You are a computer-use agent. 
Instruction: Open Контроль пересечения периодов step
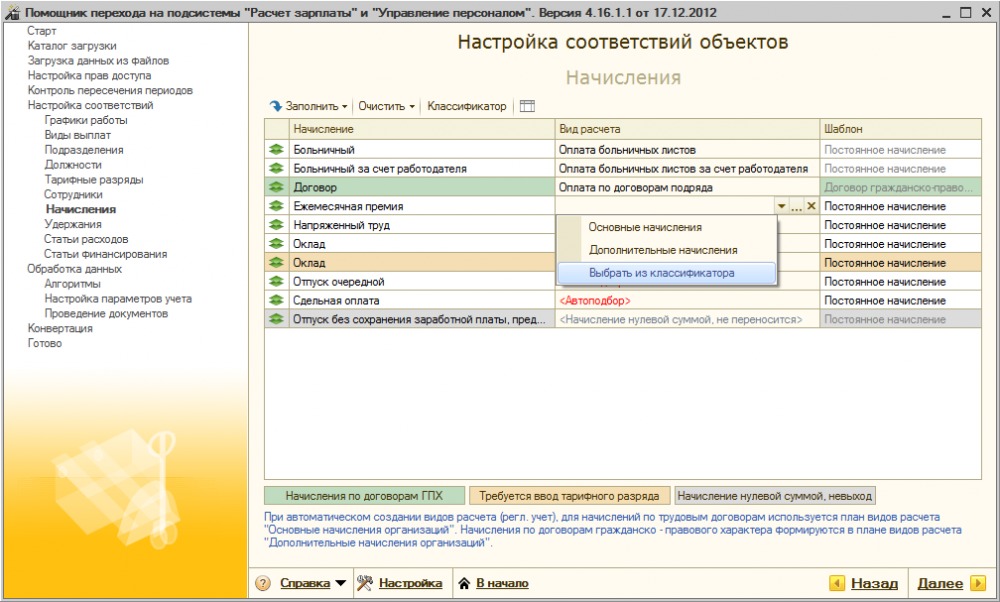110,91
